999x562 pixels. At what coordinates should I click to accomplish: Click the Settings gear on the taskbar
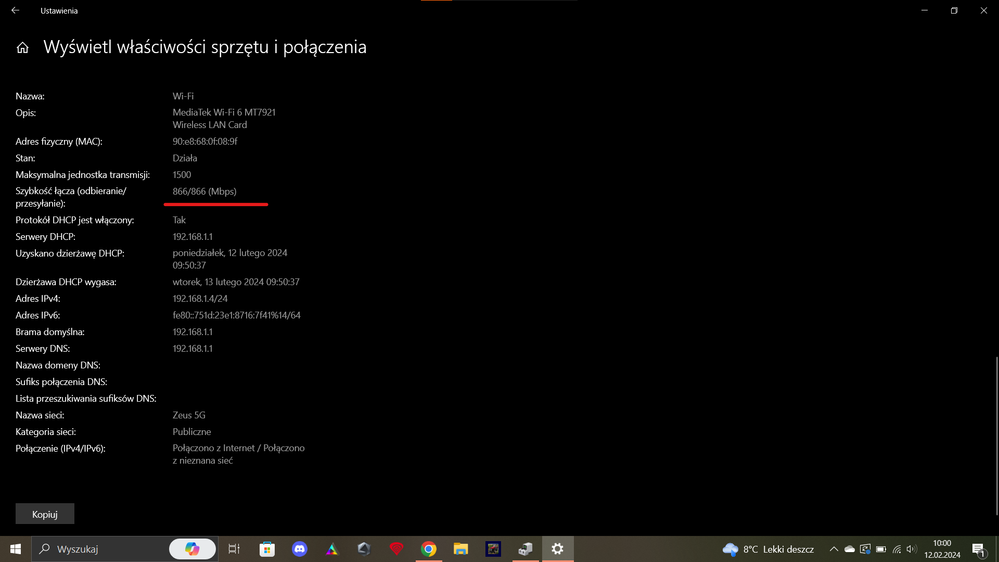pyautogui.click(x=557, y=549)
